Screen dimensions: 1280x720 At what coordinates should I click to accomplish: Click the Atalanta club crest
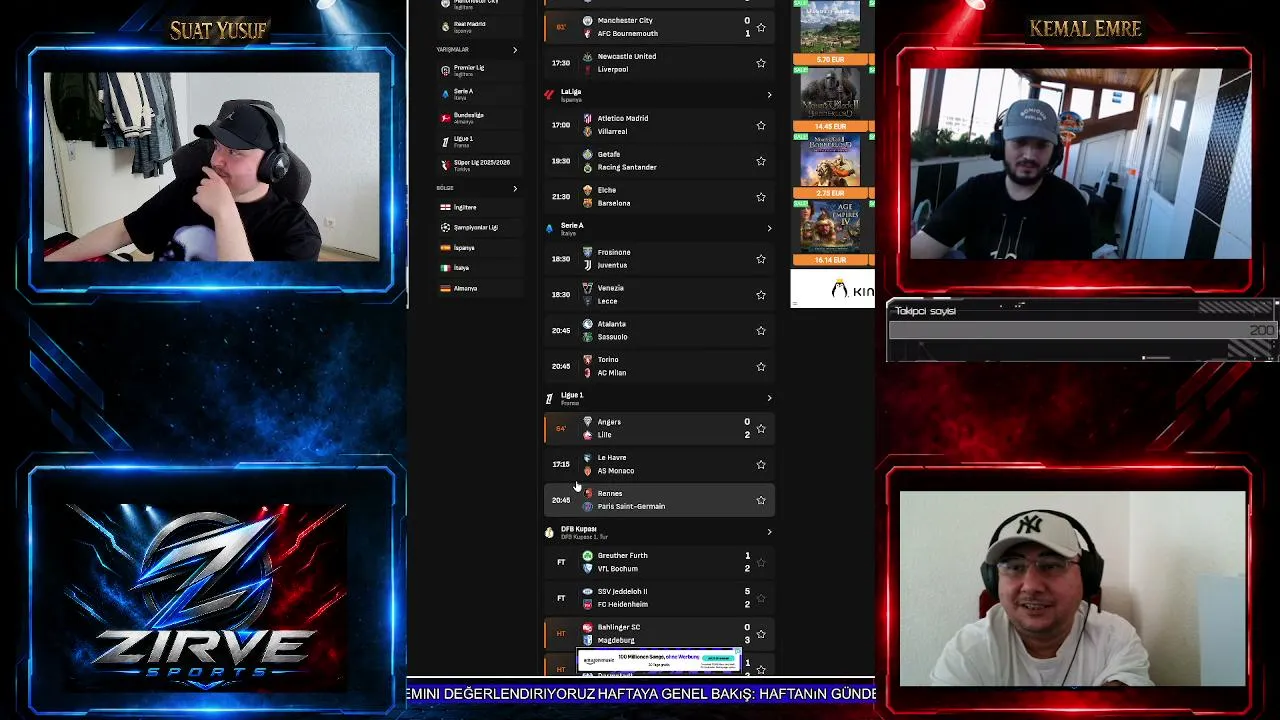588,324
